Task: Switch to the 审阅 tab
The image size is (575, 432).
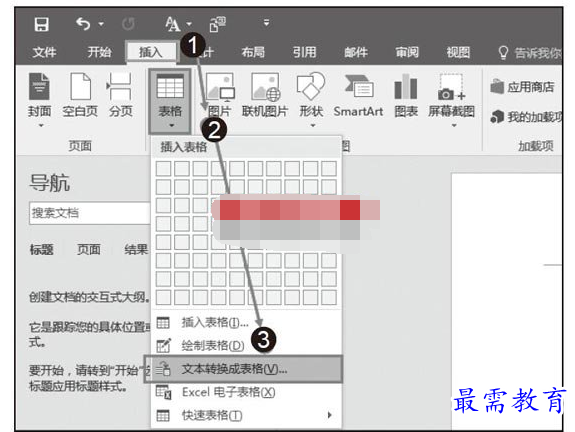Action: coord(407,52)
